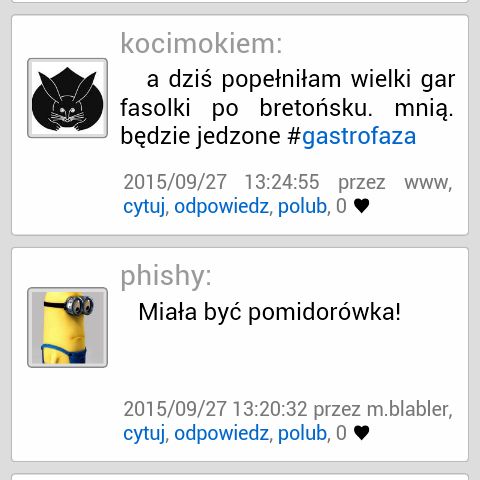
Task: Click 'cytuj' under kocimokiem's post
Action: pos(144,206)
